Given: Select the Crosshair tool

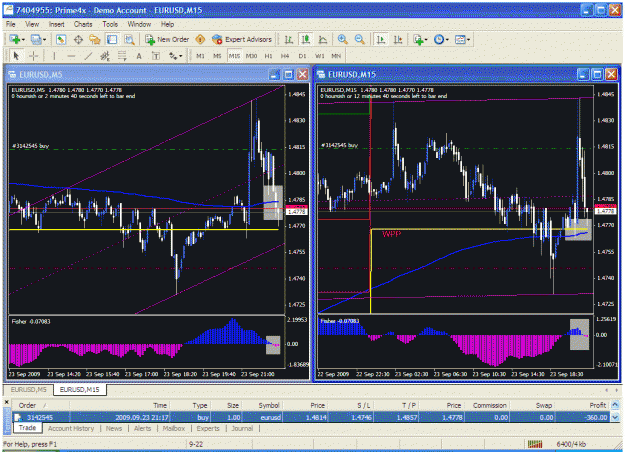Looking at the screenshot, I should pyautogui.click(x=33, y=56).
